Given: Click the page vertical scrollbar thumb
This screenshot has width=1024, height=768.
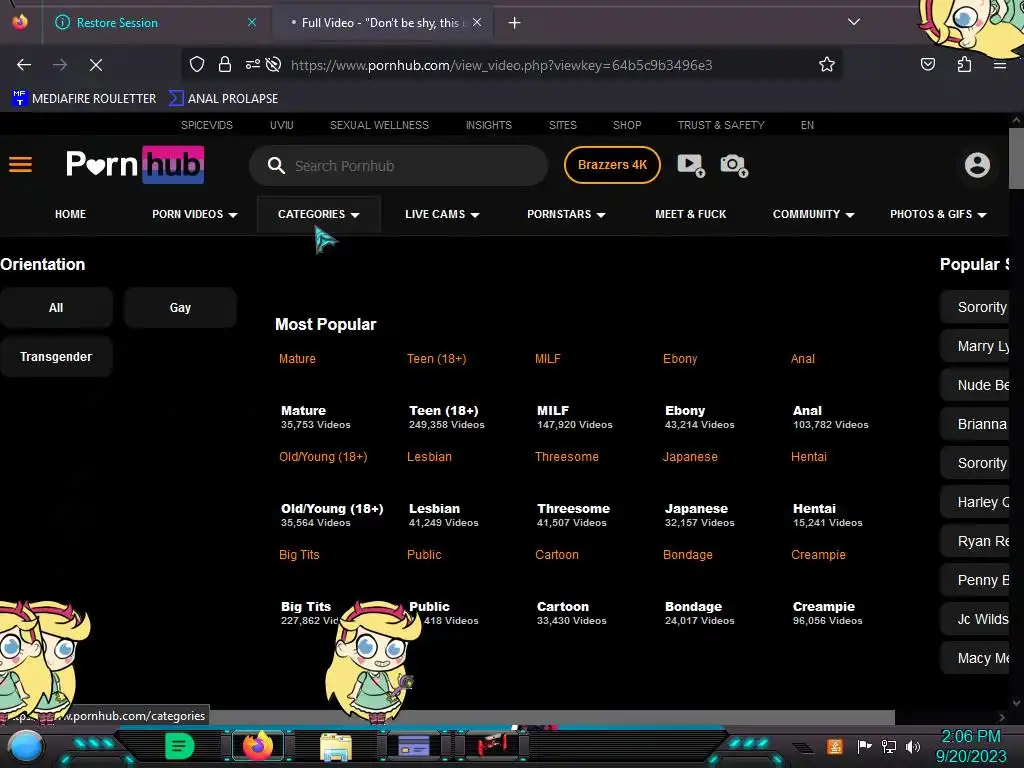Looking at the screenshot, I should (x=1016, y=158).
